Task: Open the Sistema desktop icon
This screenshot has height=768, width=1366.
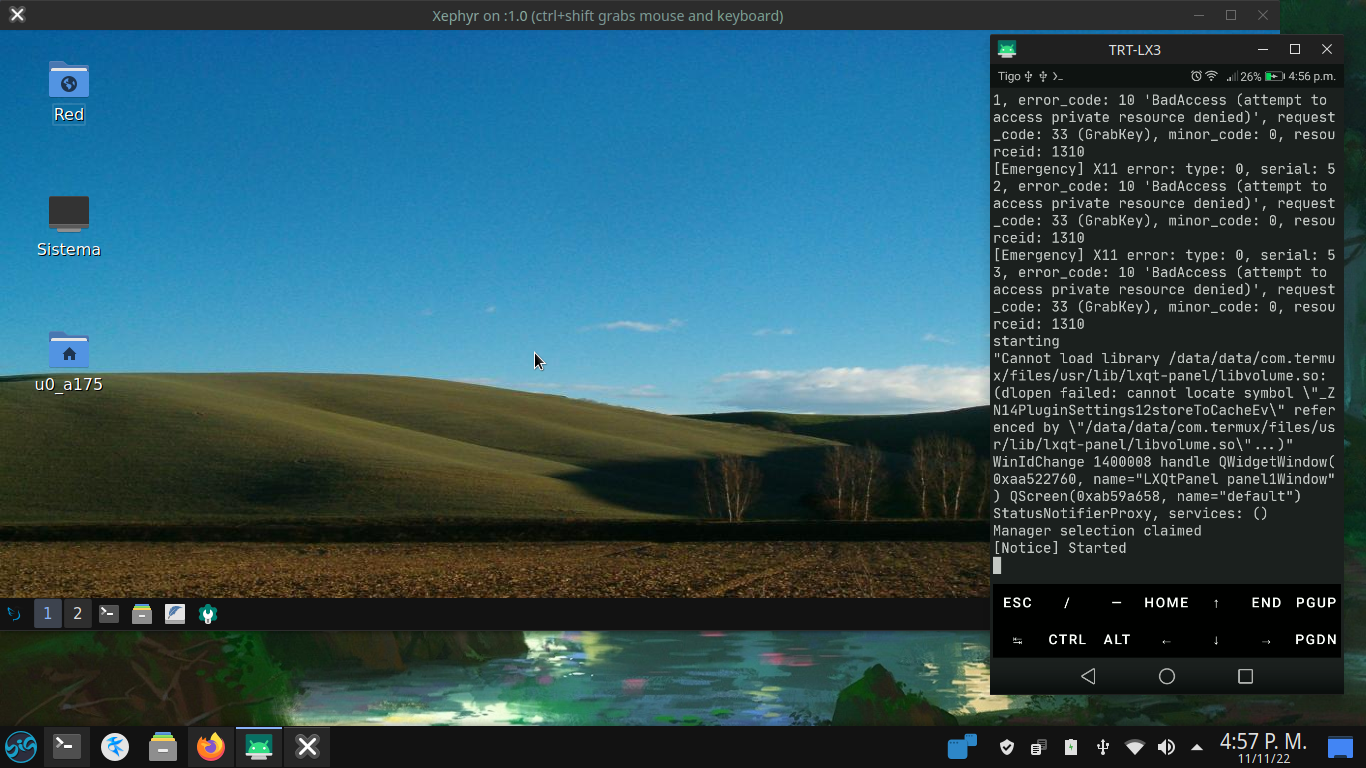Action: point(69,226)
